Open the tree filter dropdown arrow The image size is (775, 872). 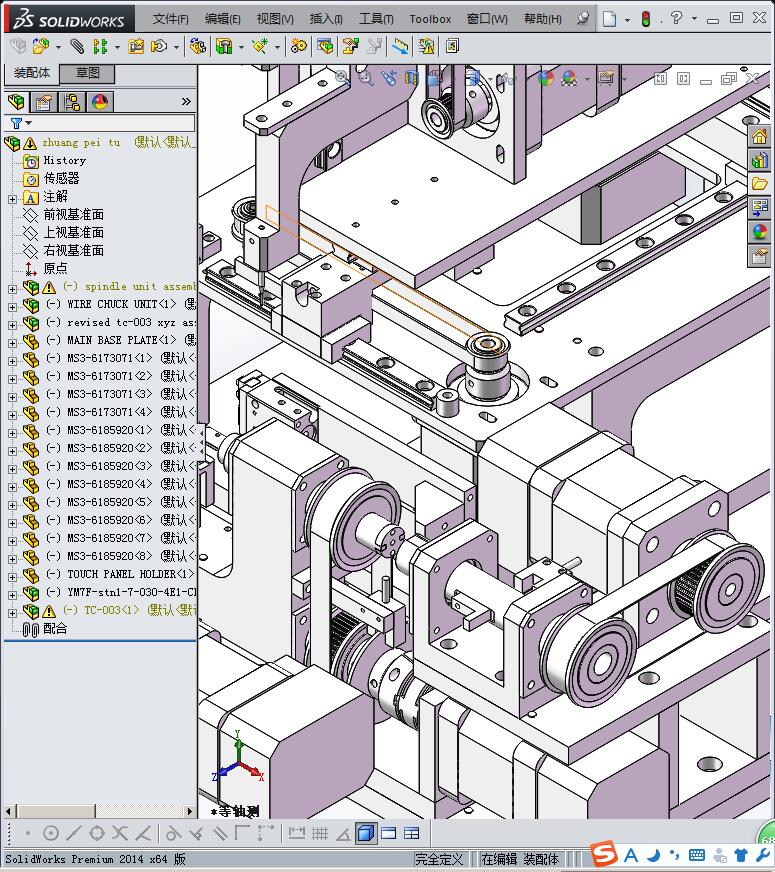pyautogui.click(x=28, y=123)
